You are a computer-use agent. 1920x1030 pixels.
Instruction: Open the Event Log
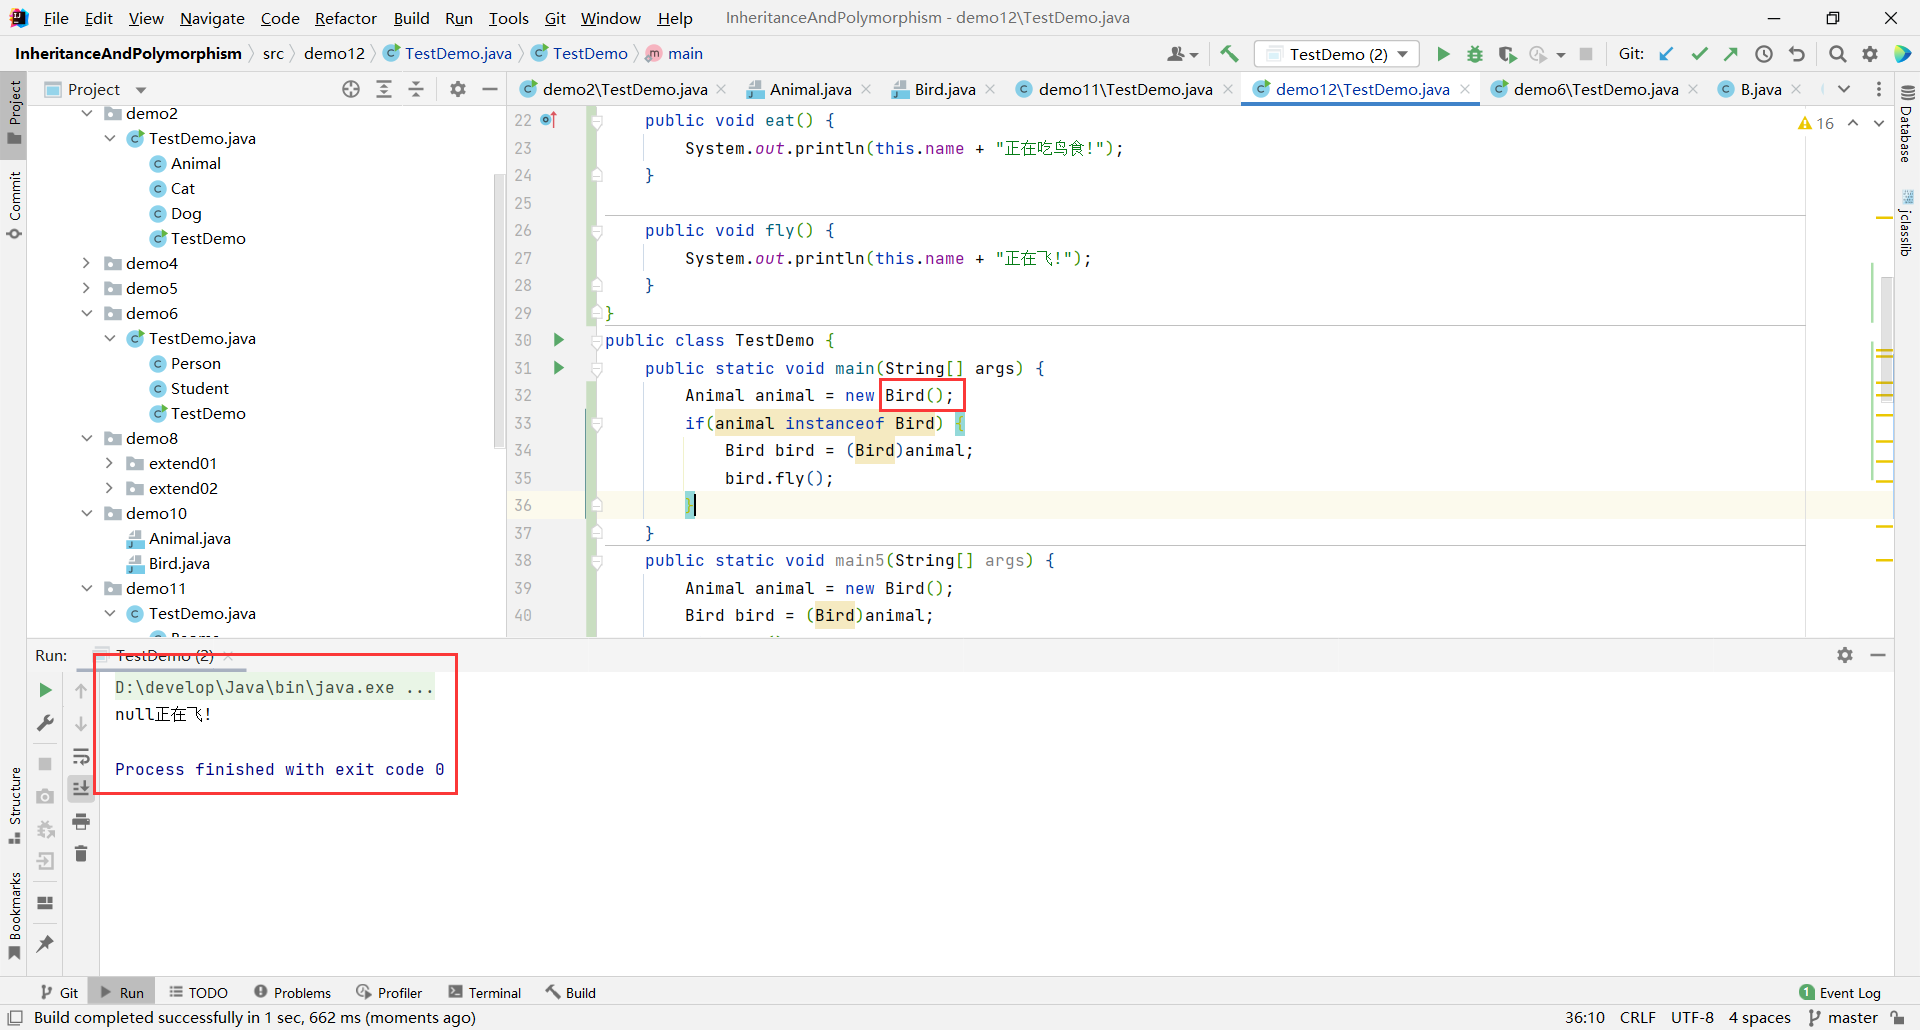tap(1840, 992)
